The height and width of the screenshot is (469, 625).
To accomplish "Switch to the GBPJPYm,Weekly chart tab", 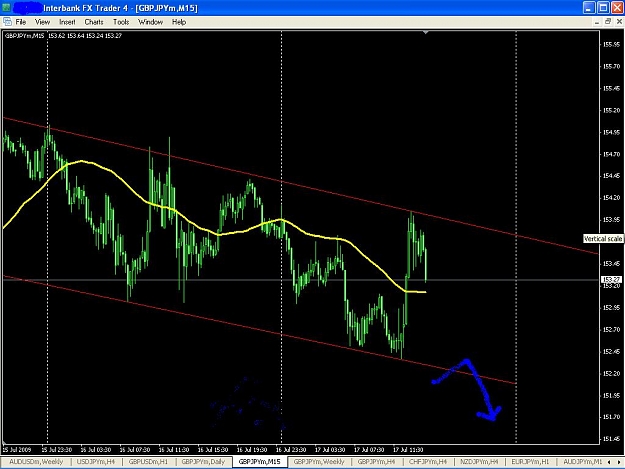I will coord(319,462).
